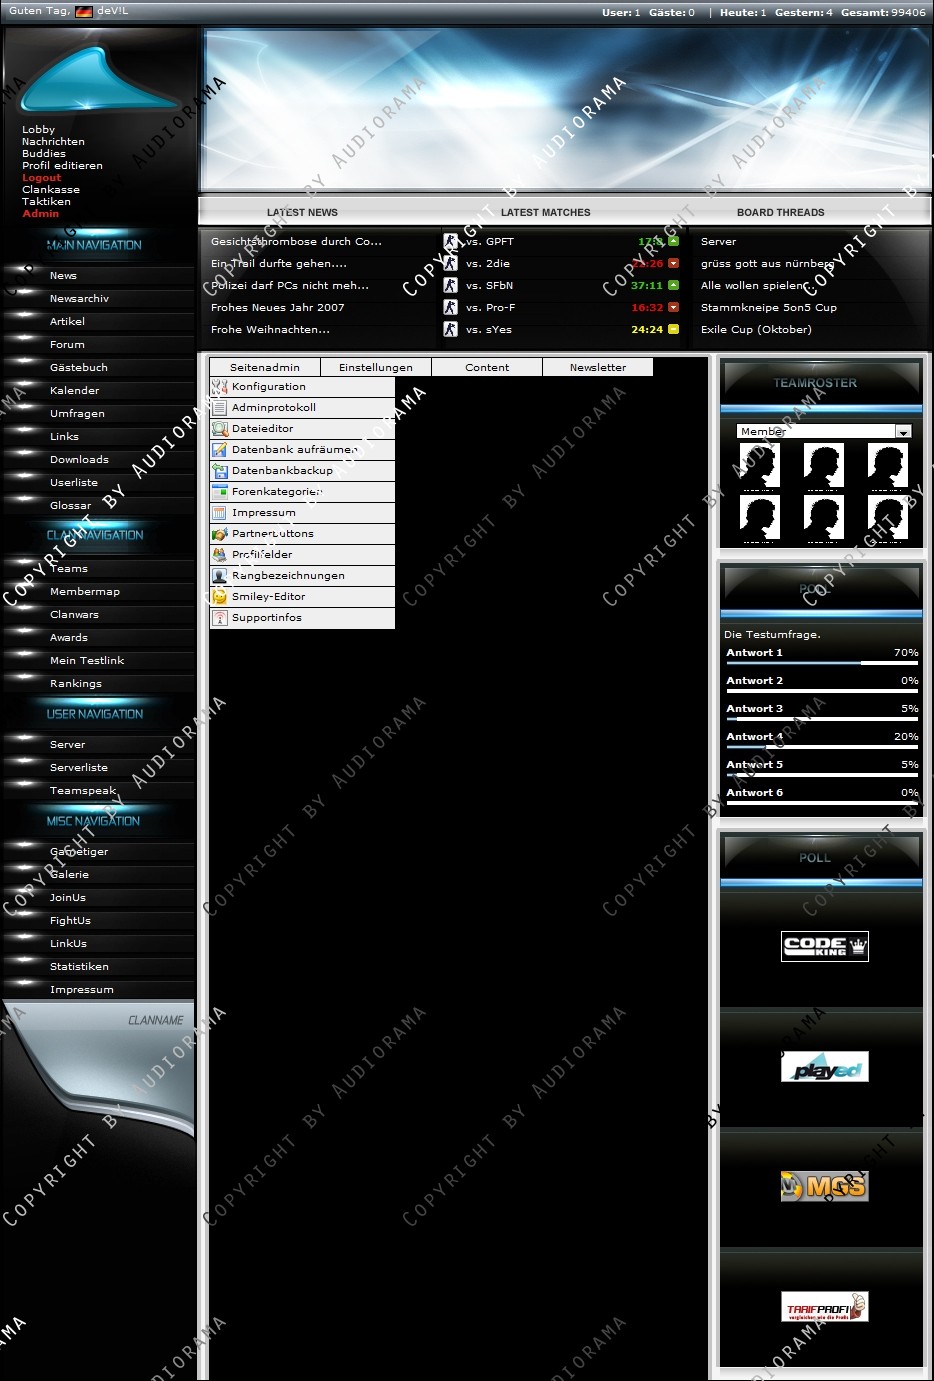Click the Dateieditor icon
934x1381 pixels.
(219, 429)
